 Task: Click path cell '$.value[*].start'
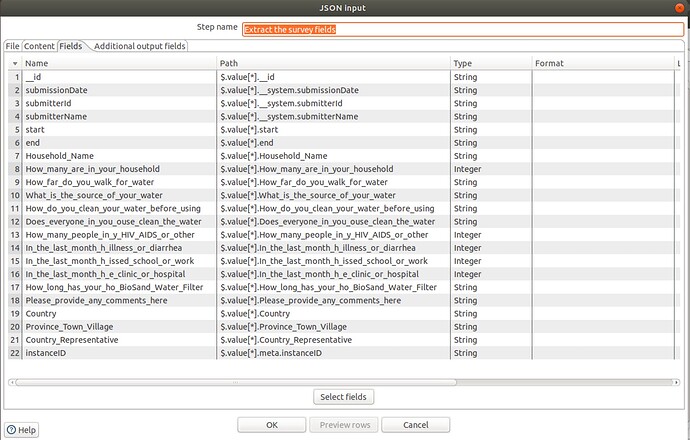point(334,130)
